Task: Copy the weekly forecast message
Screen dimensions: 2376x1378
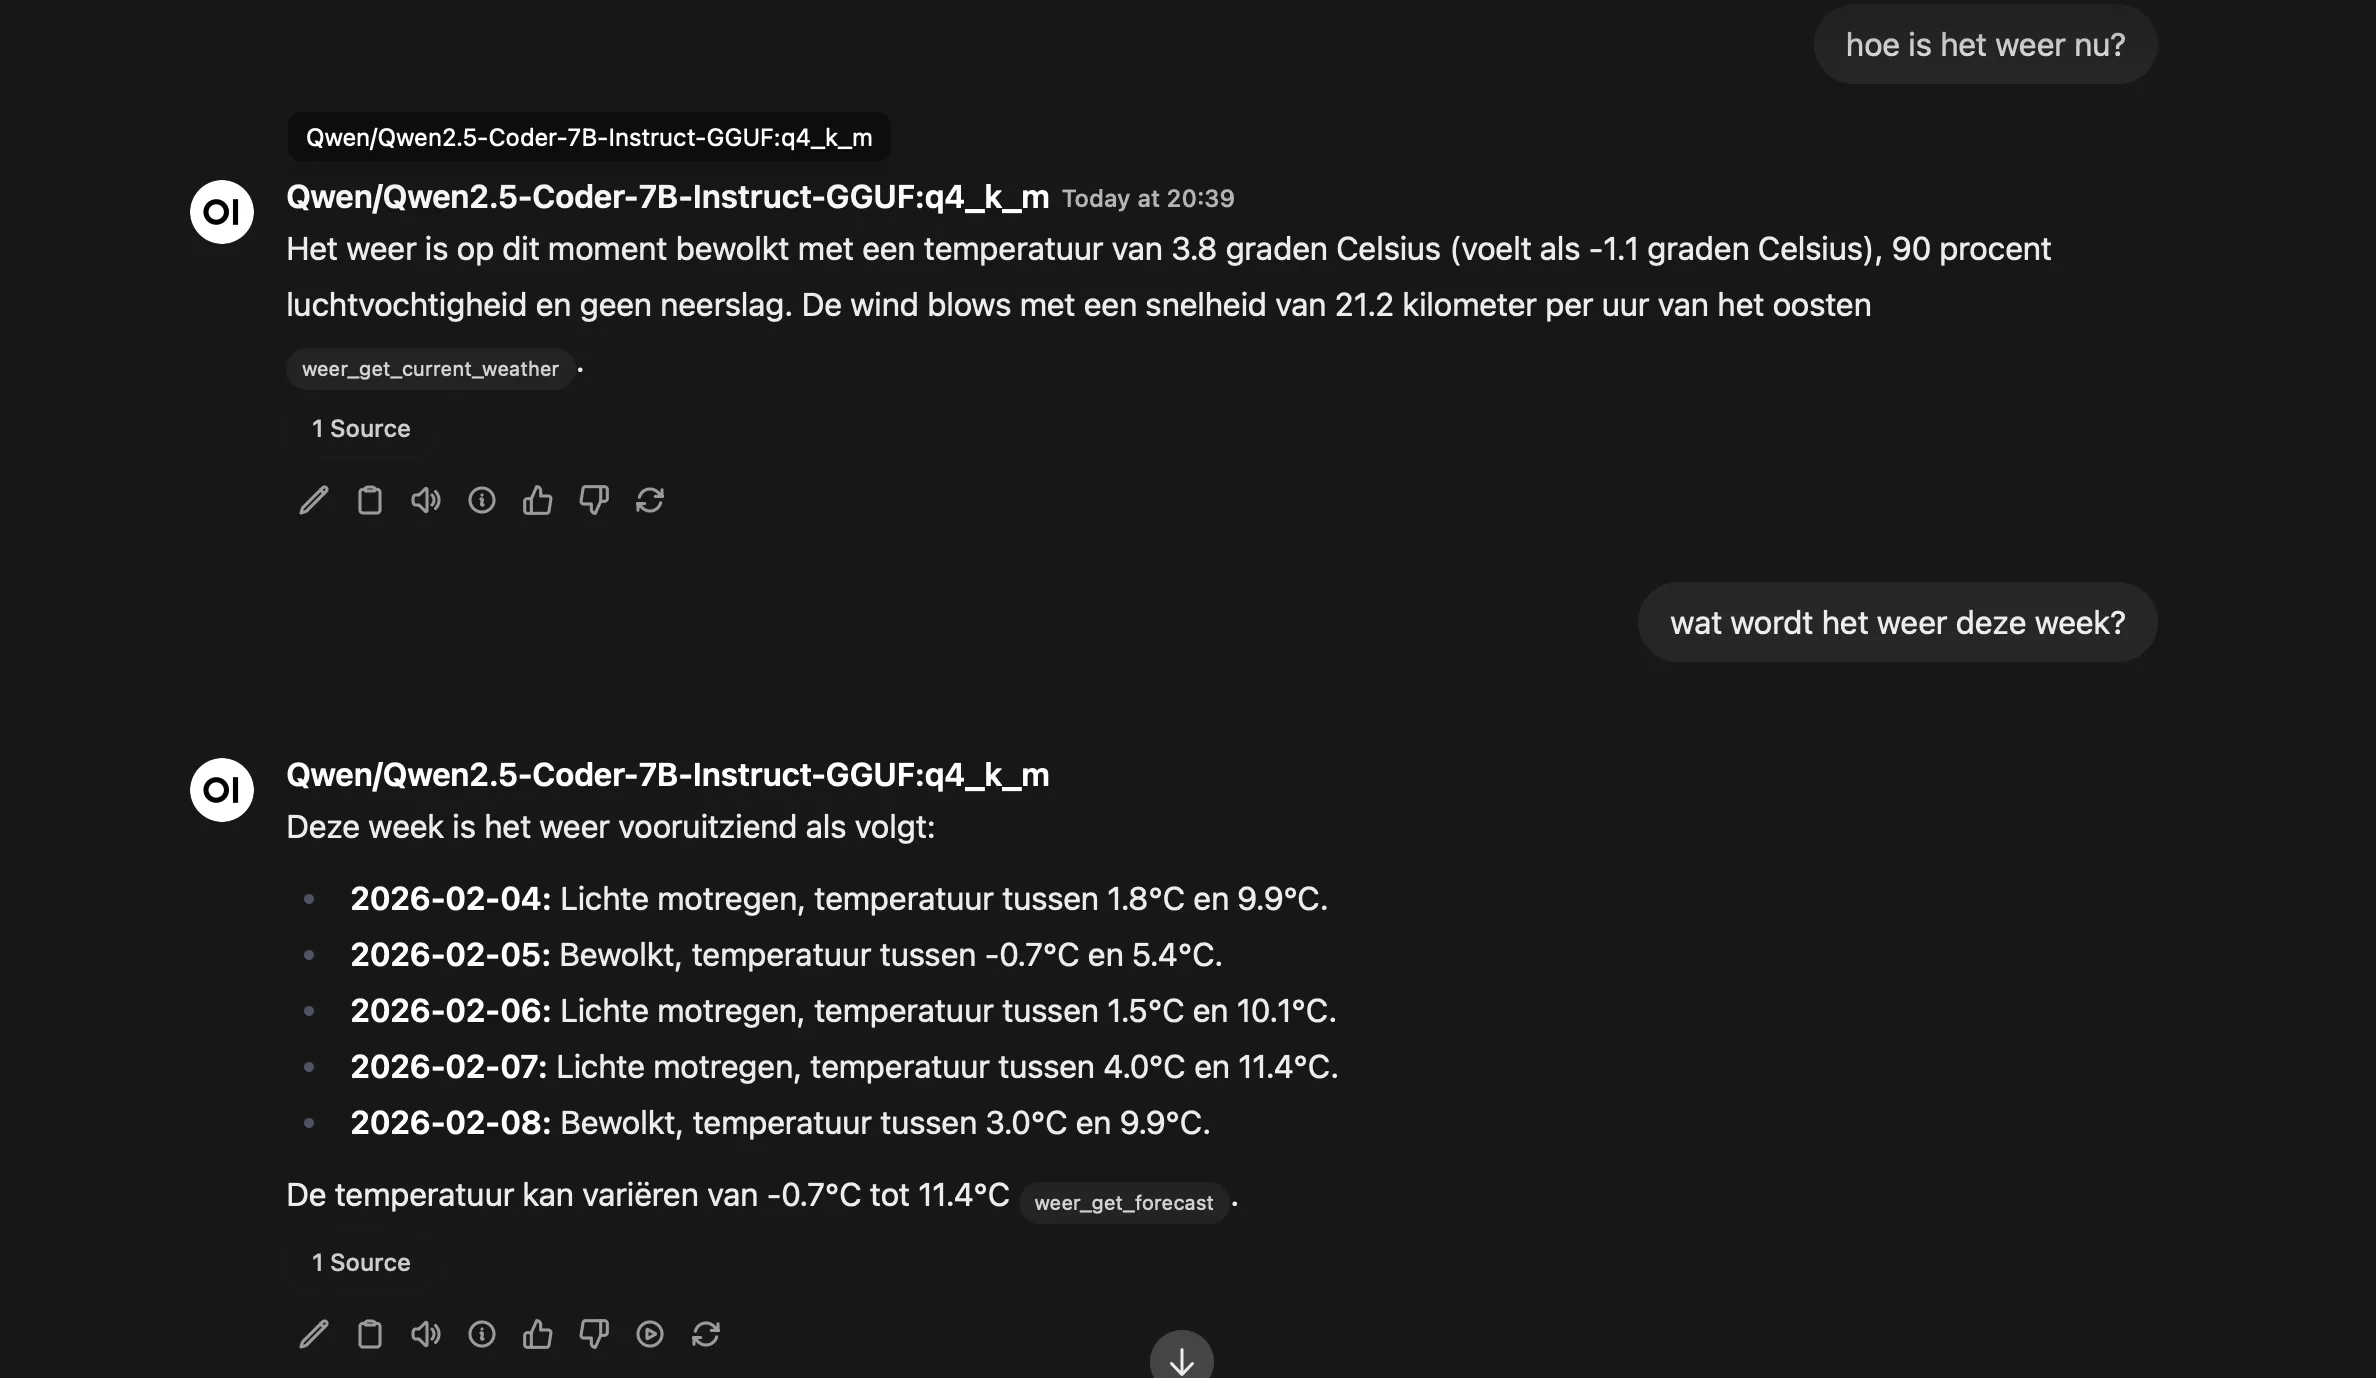Action: tap(369, 1335)
